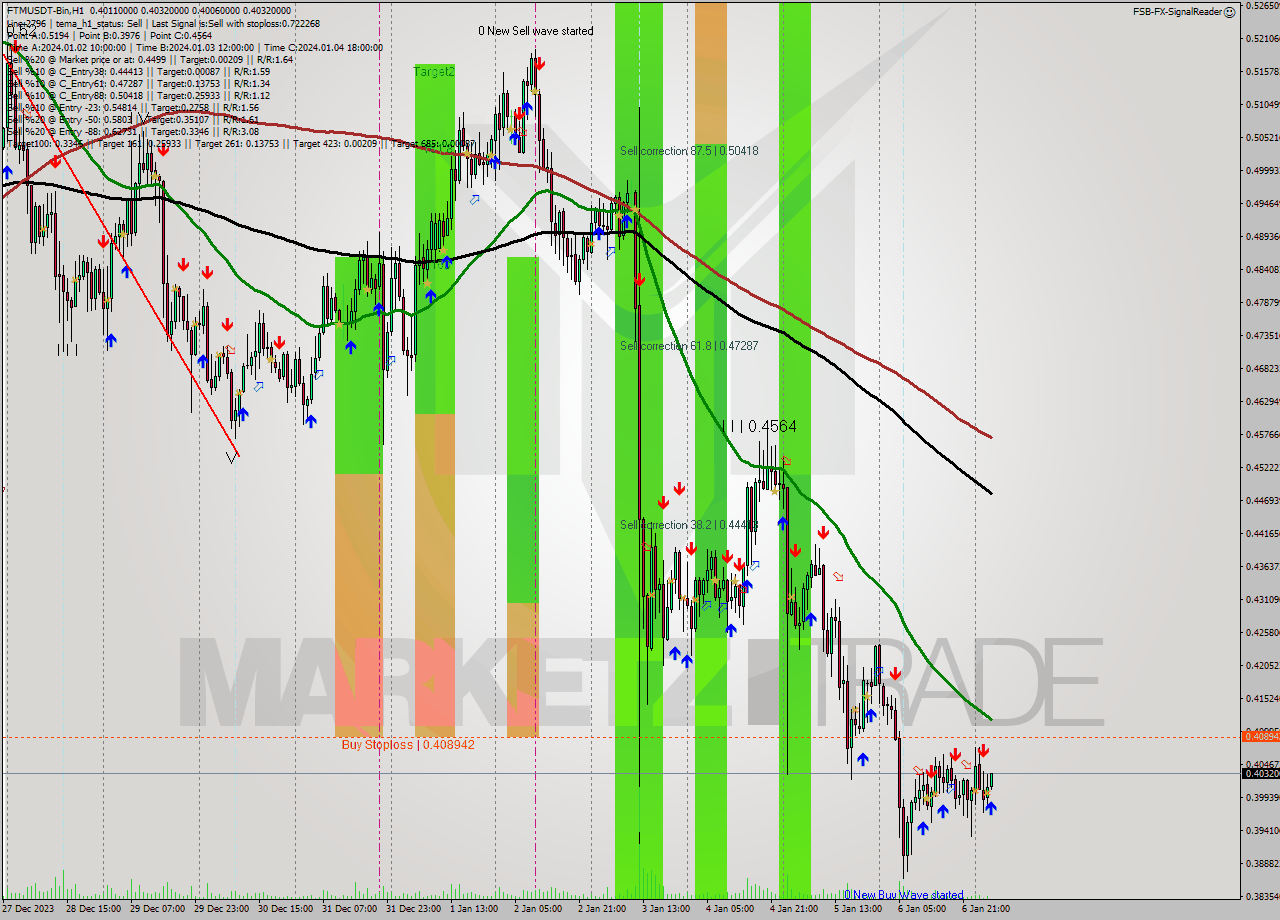1280x920 pixels.
Task: Click the smiley face icon beside FSB-FX-SignalReader
Action: [x=1229, y=12]
